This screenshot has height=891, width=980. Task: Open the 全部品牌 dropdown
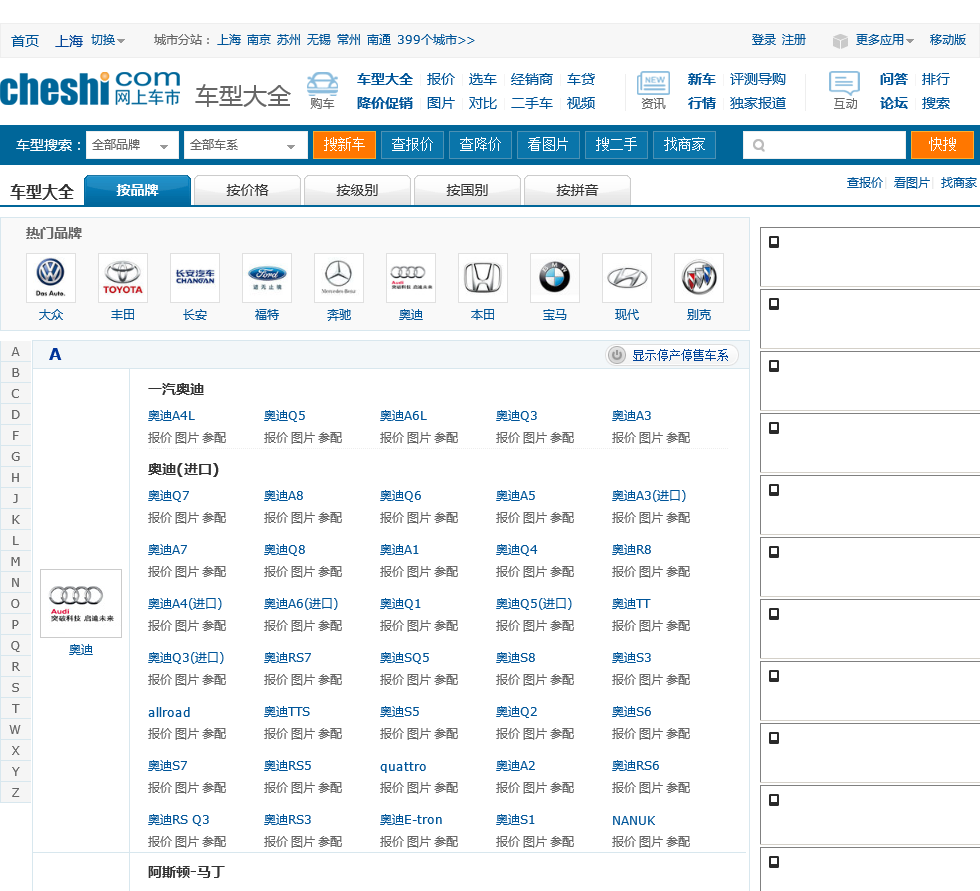[x=132, y=145]
